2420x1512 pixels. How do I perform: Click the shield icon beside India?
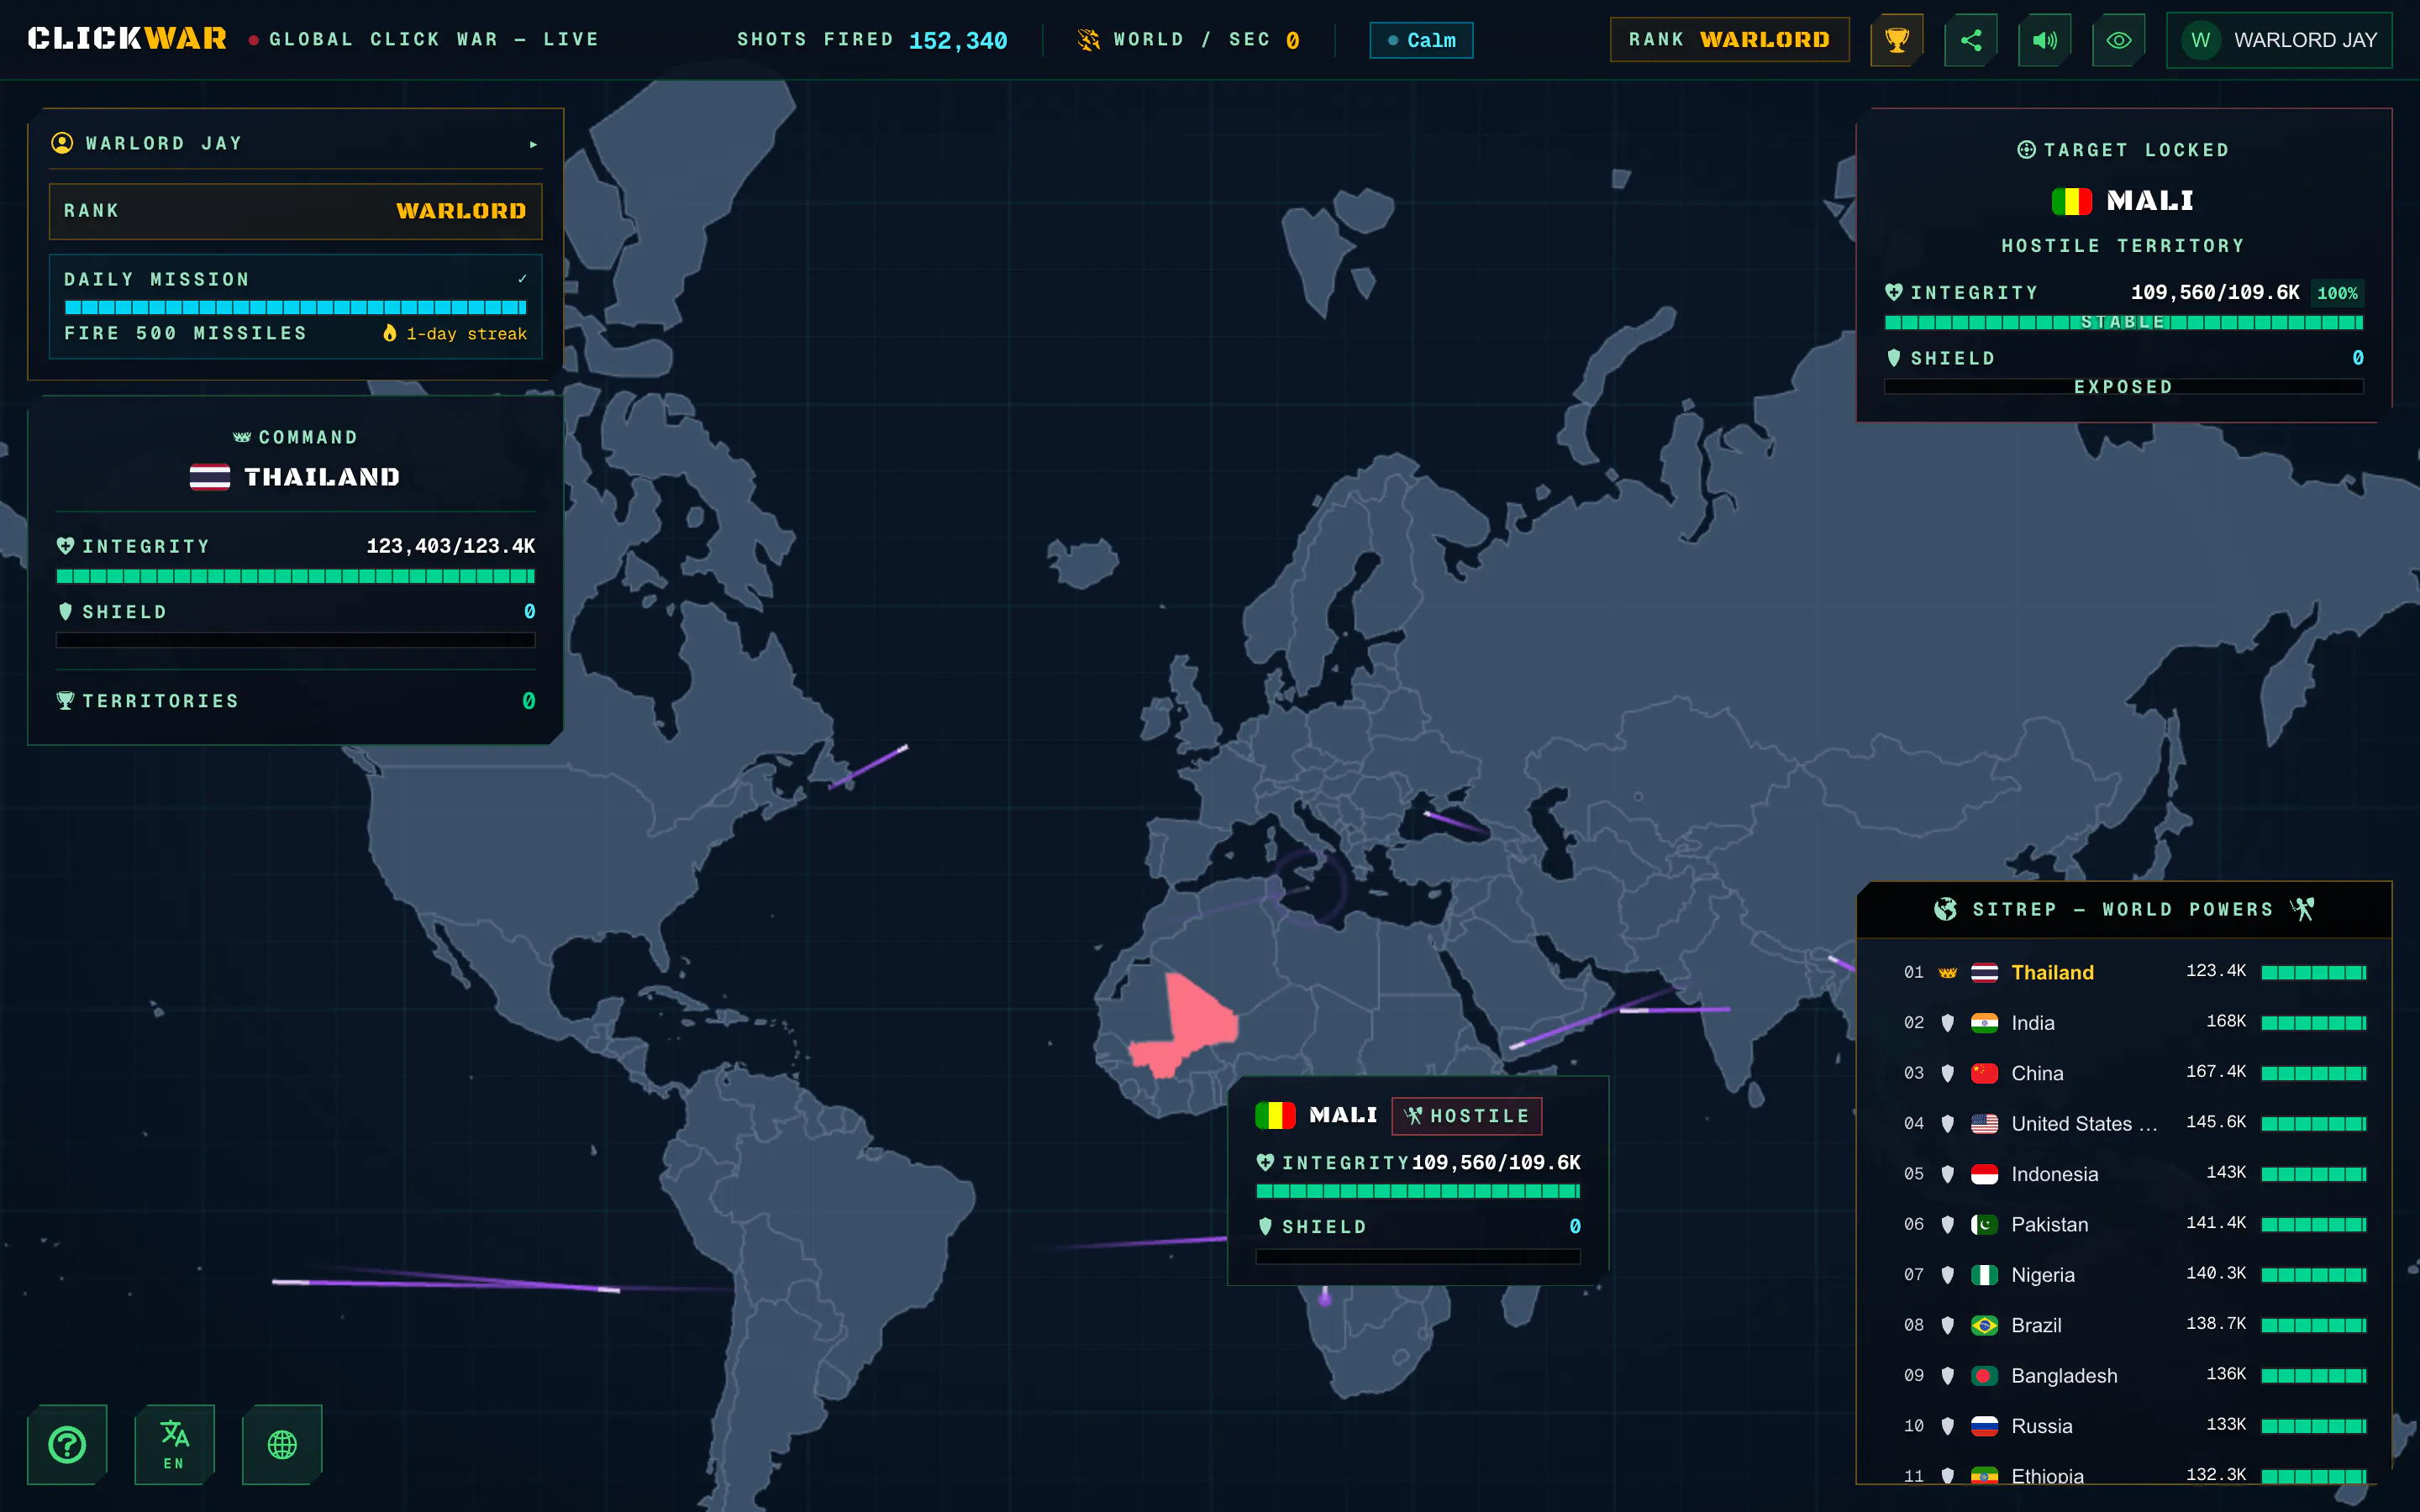click(1947, 1022)
